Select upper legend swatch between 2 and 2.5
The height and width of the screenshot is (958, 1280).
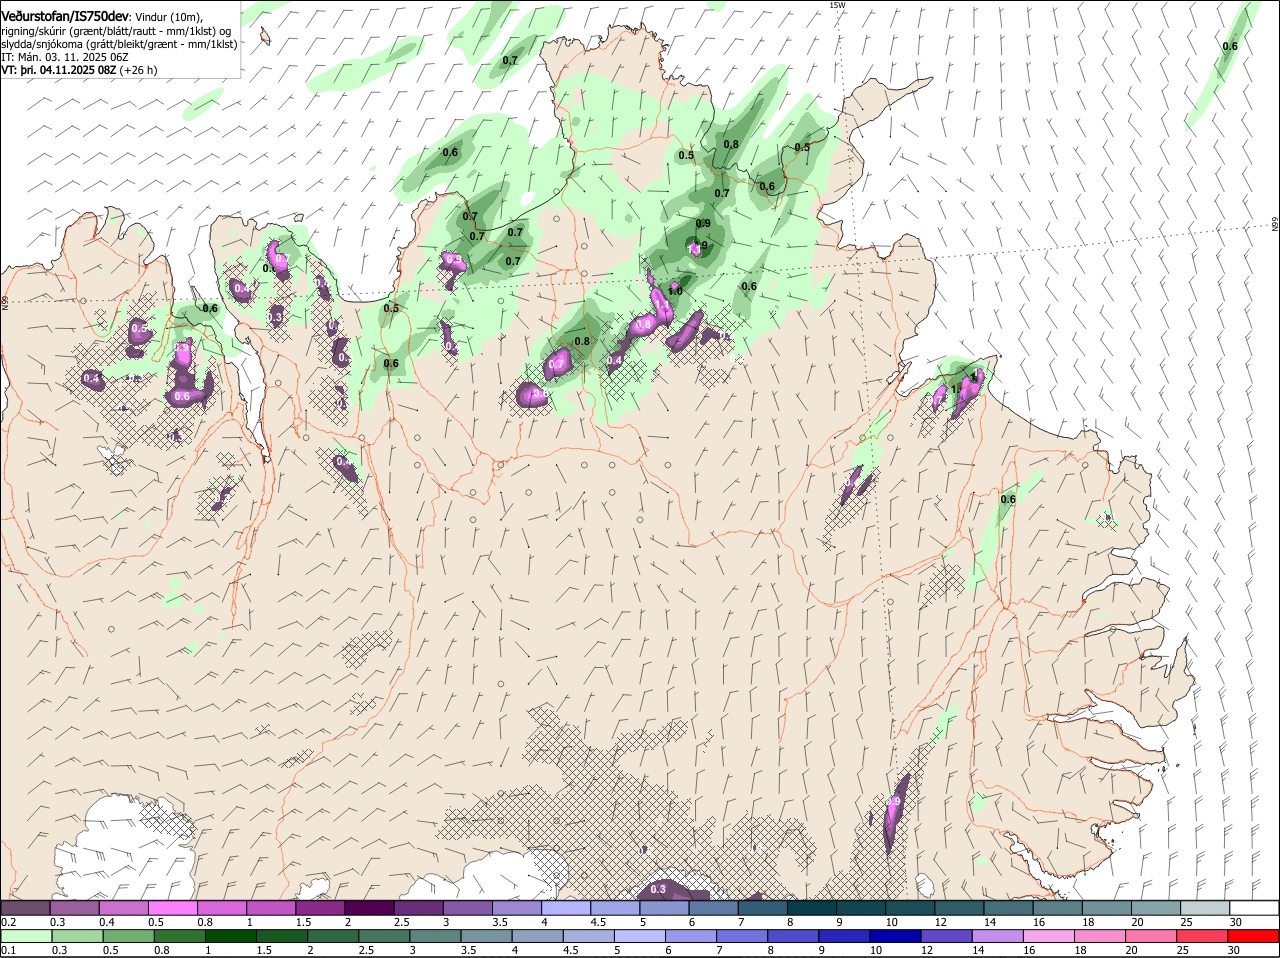[369, 908]
